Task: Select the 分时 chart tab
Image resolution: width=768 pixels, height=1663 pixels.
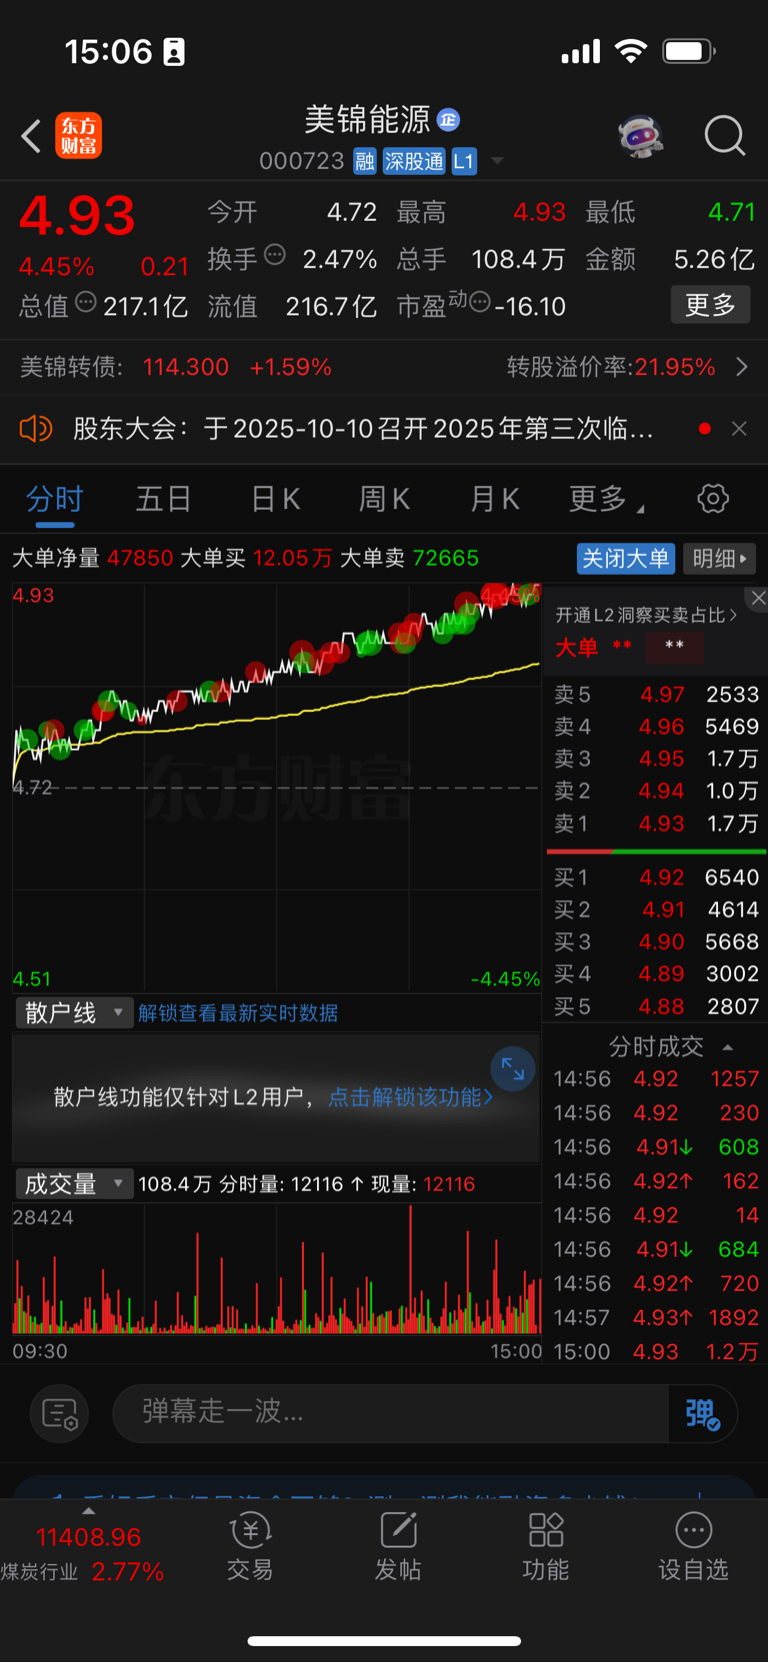Action: pyautogui.click(x=55, y=499)
